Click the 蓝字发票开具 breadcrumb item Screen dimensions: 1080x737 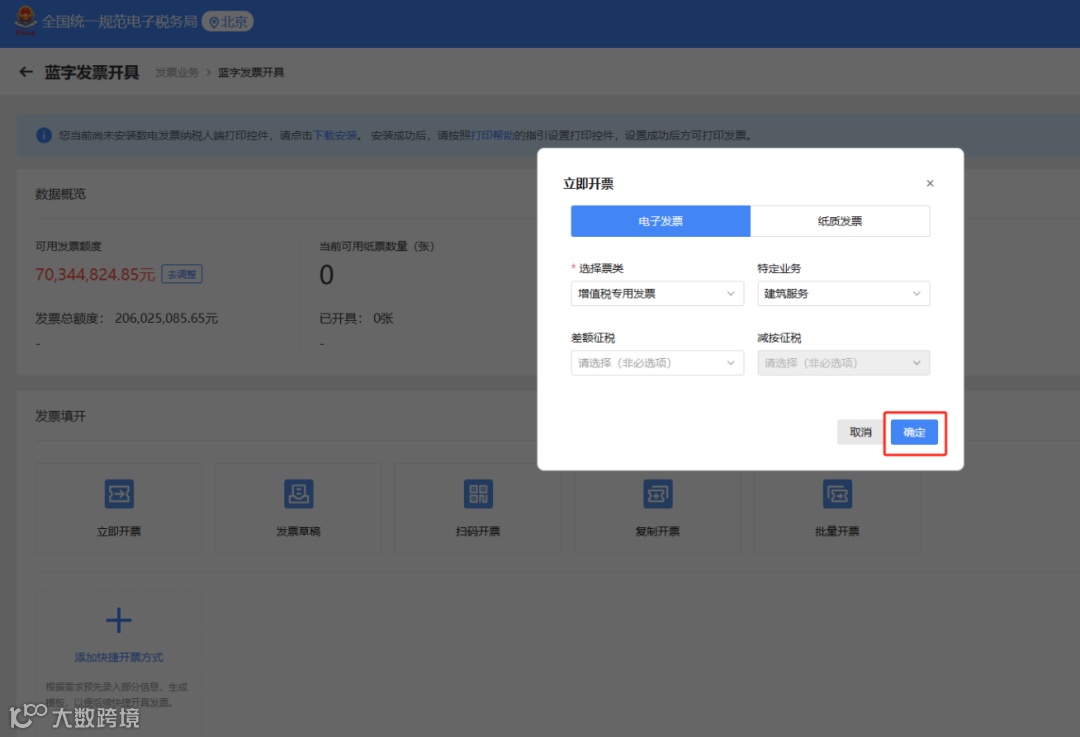[251, 72]
